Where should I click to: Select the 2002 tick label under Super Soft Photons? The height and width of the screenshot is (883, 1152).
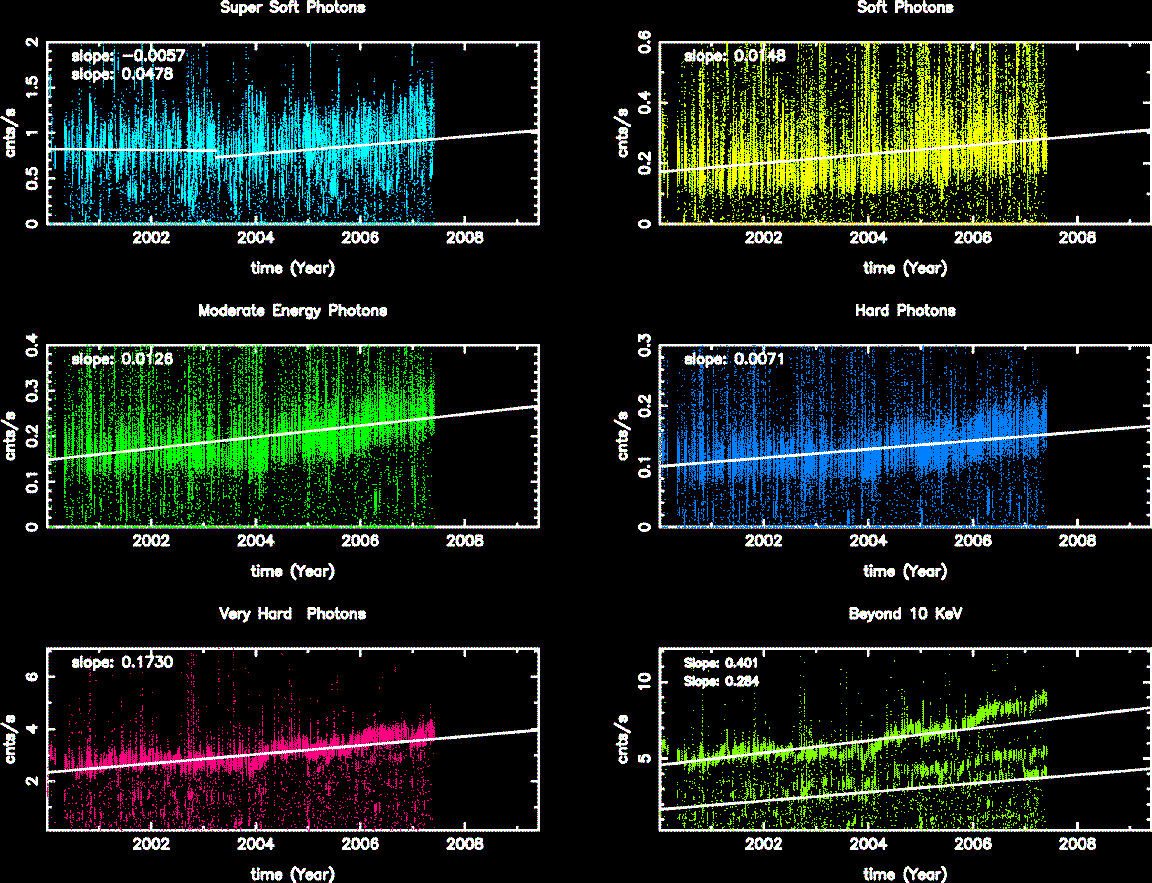point(152,238)
